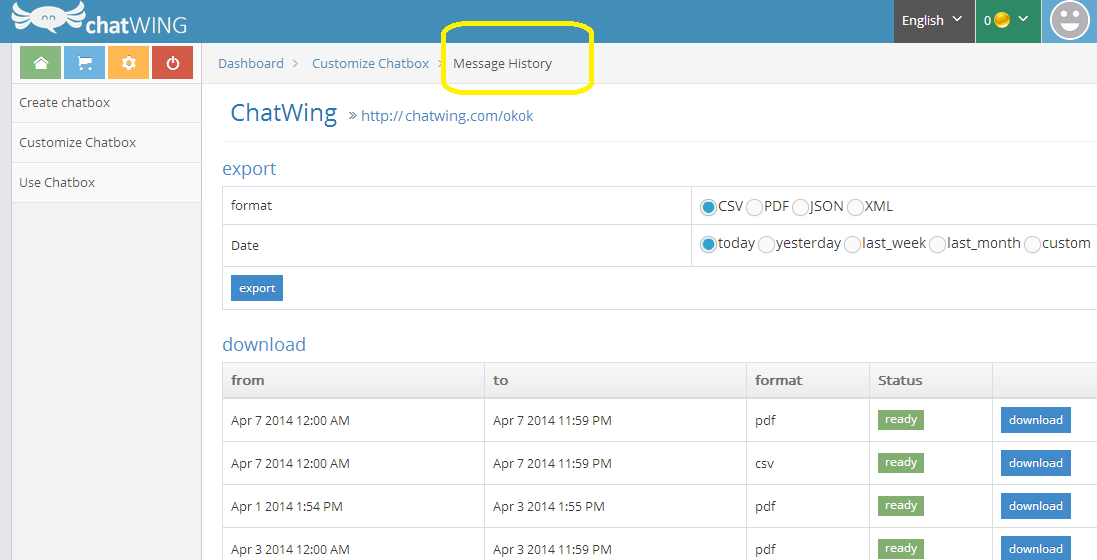1097x560 pixels.
Task: Open the smiley user avatar
Action: [x=1069, y=21]
